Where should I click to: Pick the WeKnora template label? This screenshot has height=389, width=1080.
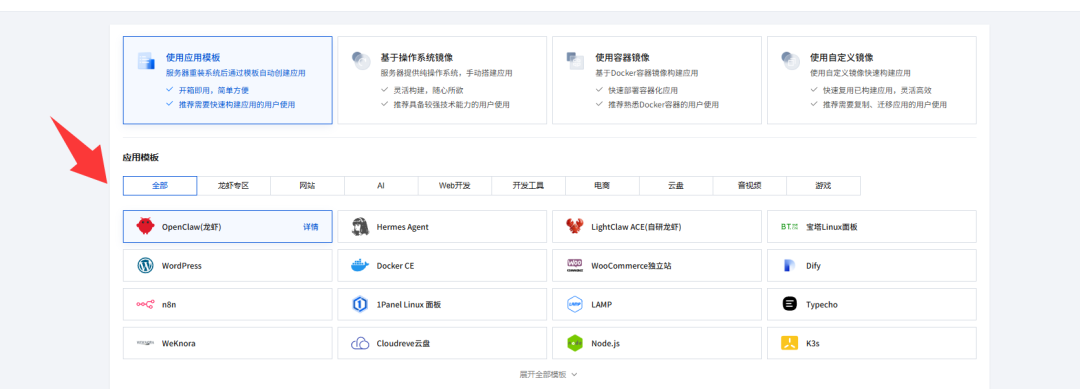pyautogui.click(x=179, y=343)
